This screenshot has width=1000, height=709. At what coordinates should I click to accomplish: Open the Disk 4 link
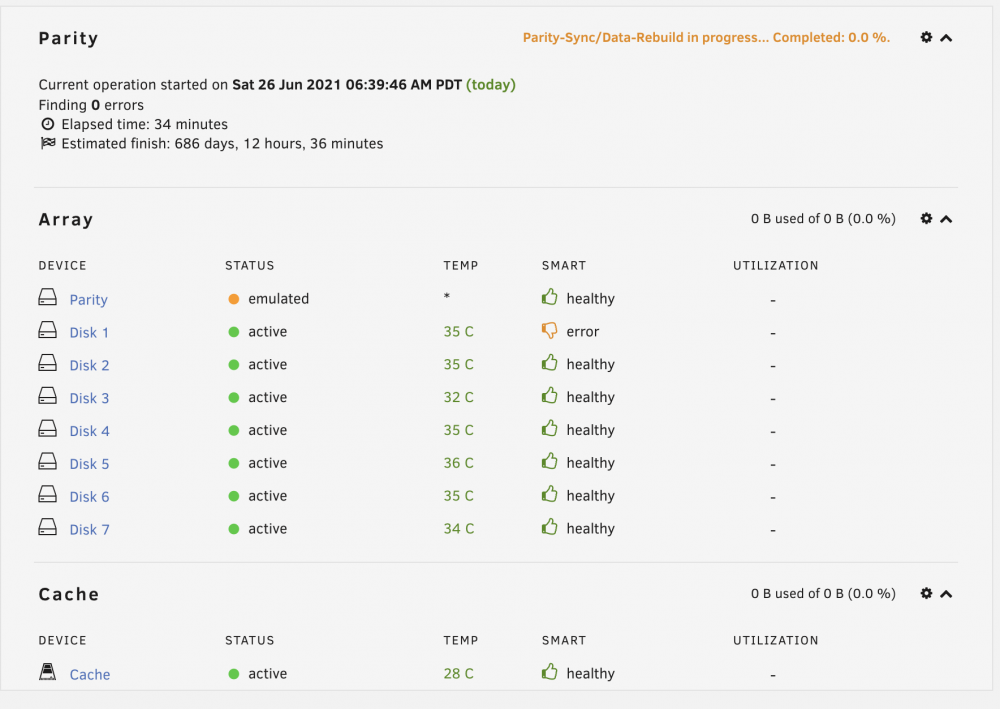89,431
